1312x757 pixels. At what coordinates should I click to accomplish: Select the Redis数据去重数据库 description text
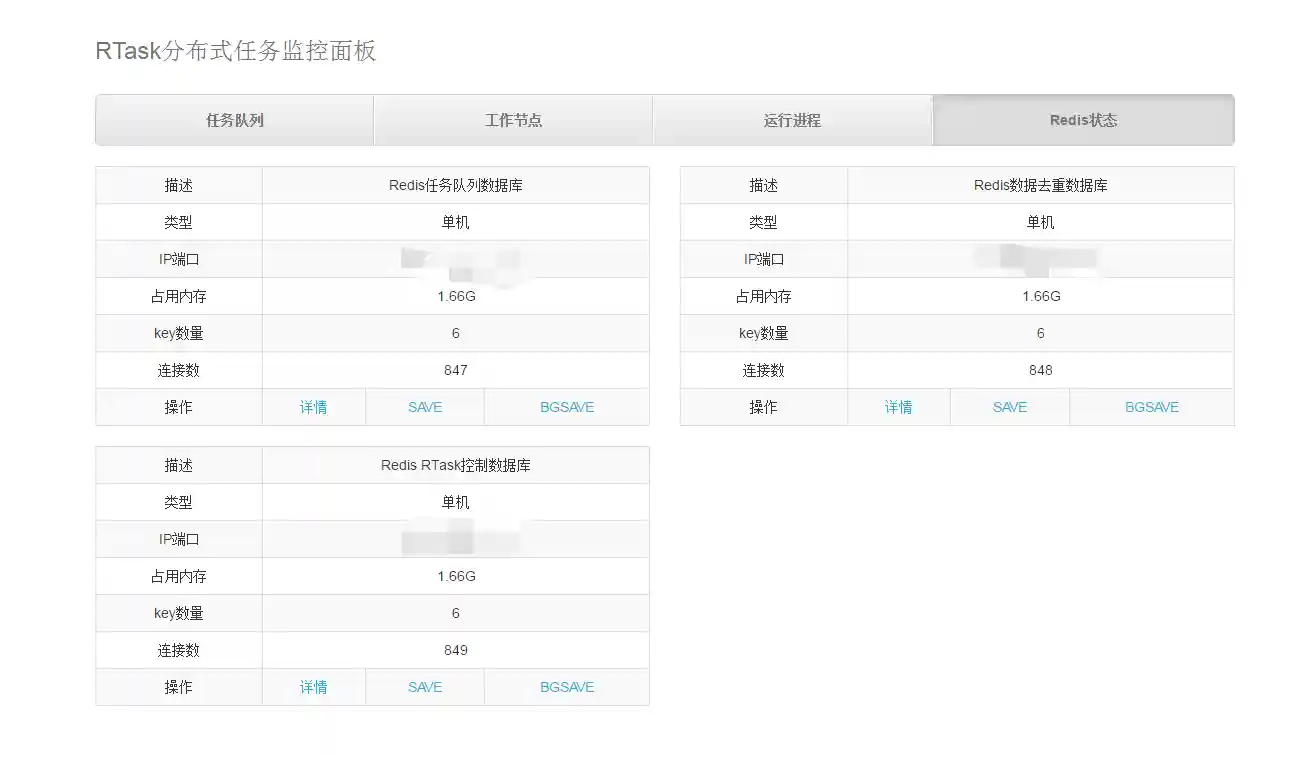tap(1040, 185)
